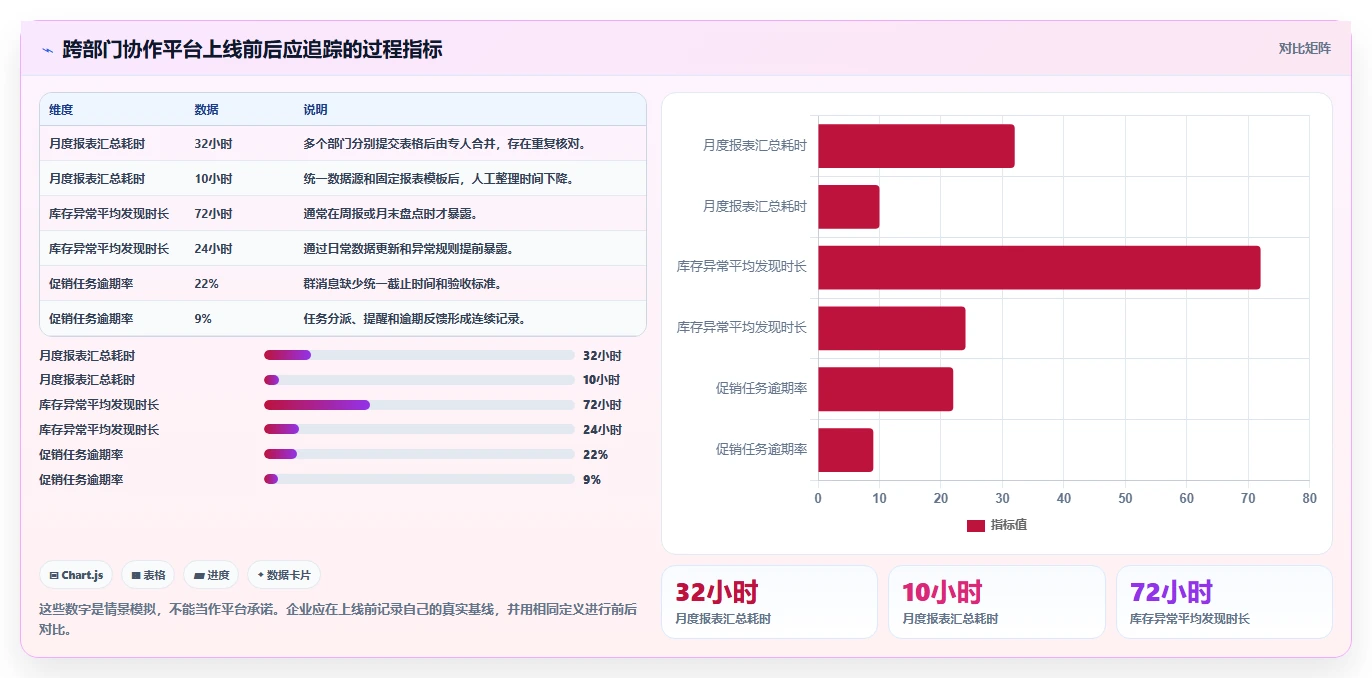Open the 32小时 data card
Viewport: 1372px width, 678px height.
click(769, 602)
